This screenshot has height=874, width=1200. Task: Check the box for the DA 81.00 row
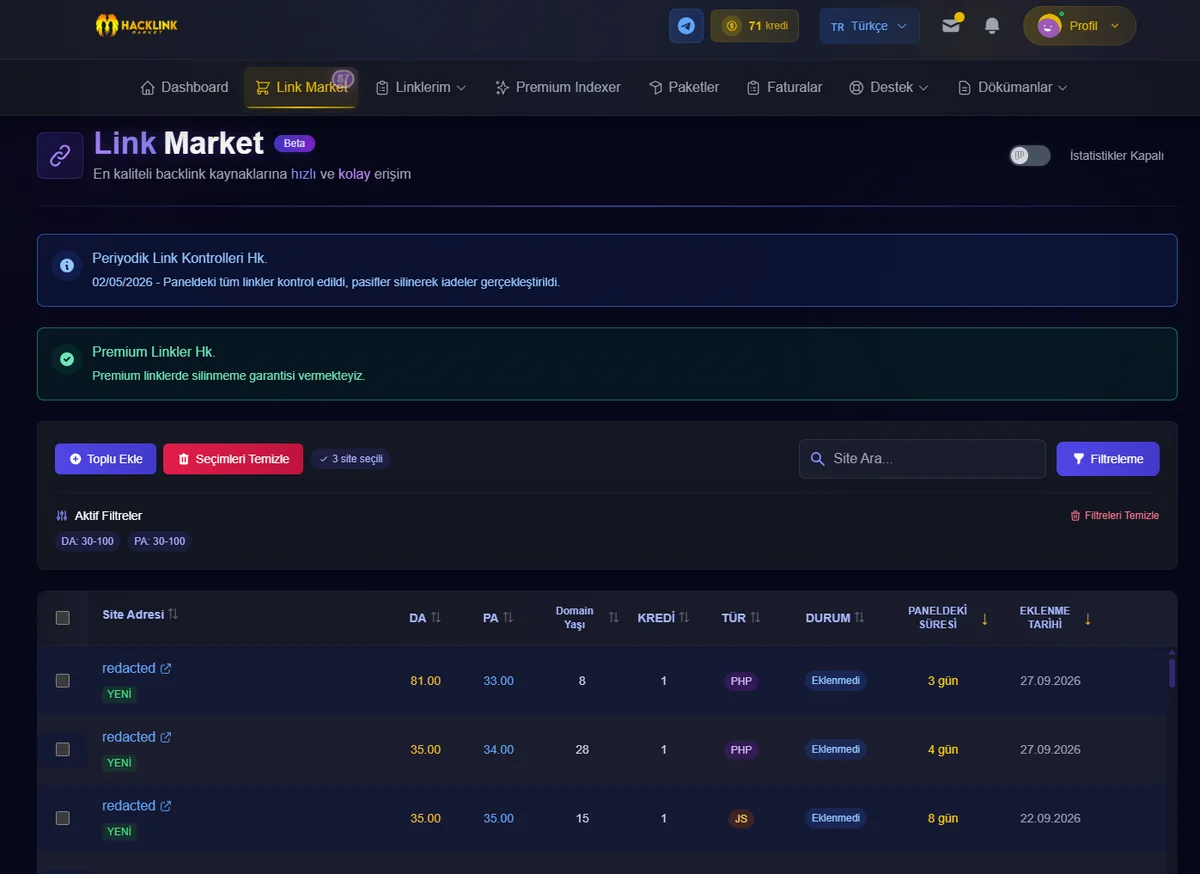(x=63, y=681)
